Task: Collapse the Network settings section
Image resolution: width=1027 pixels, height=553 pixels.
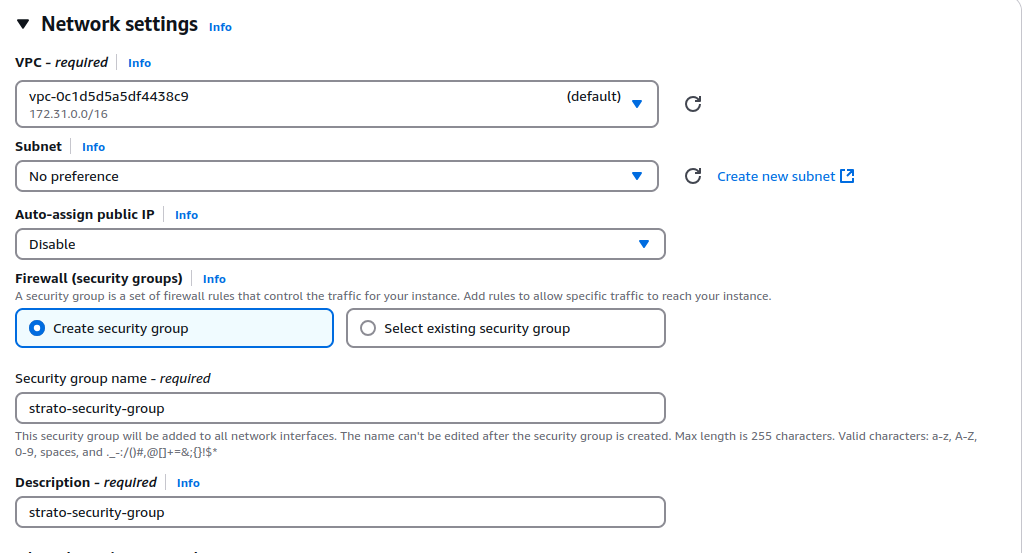Action: pyautogui.click(x=23, y=25)
